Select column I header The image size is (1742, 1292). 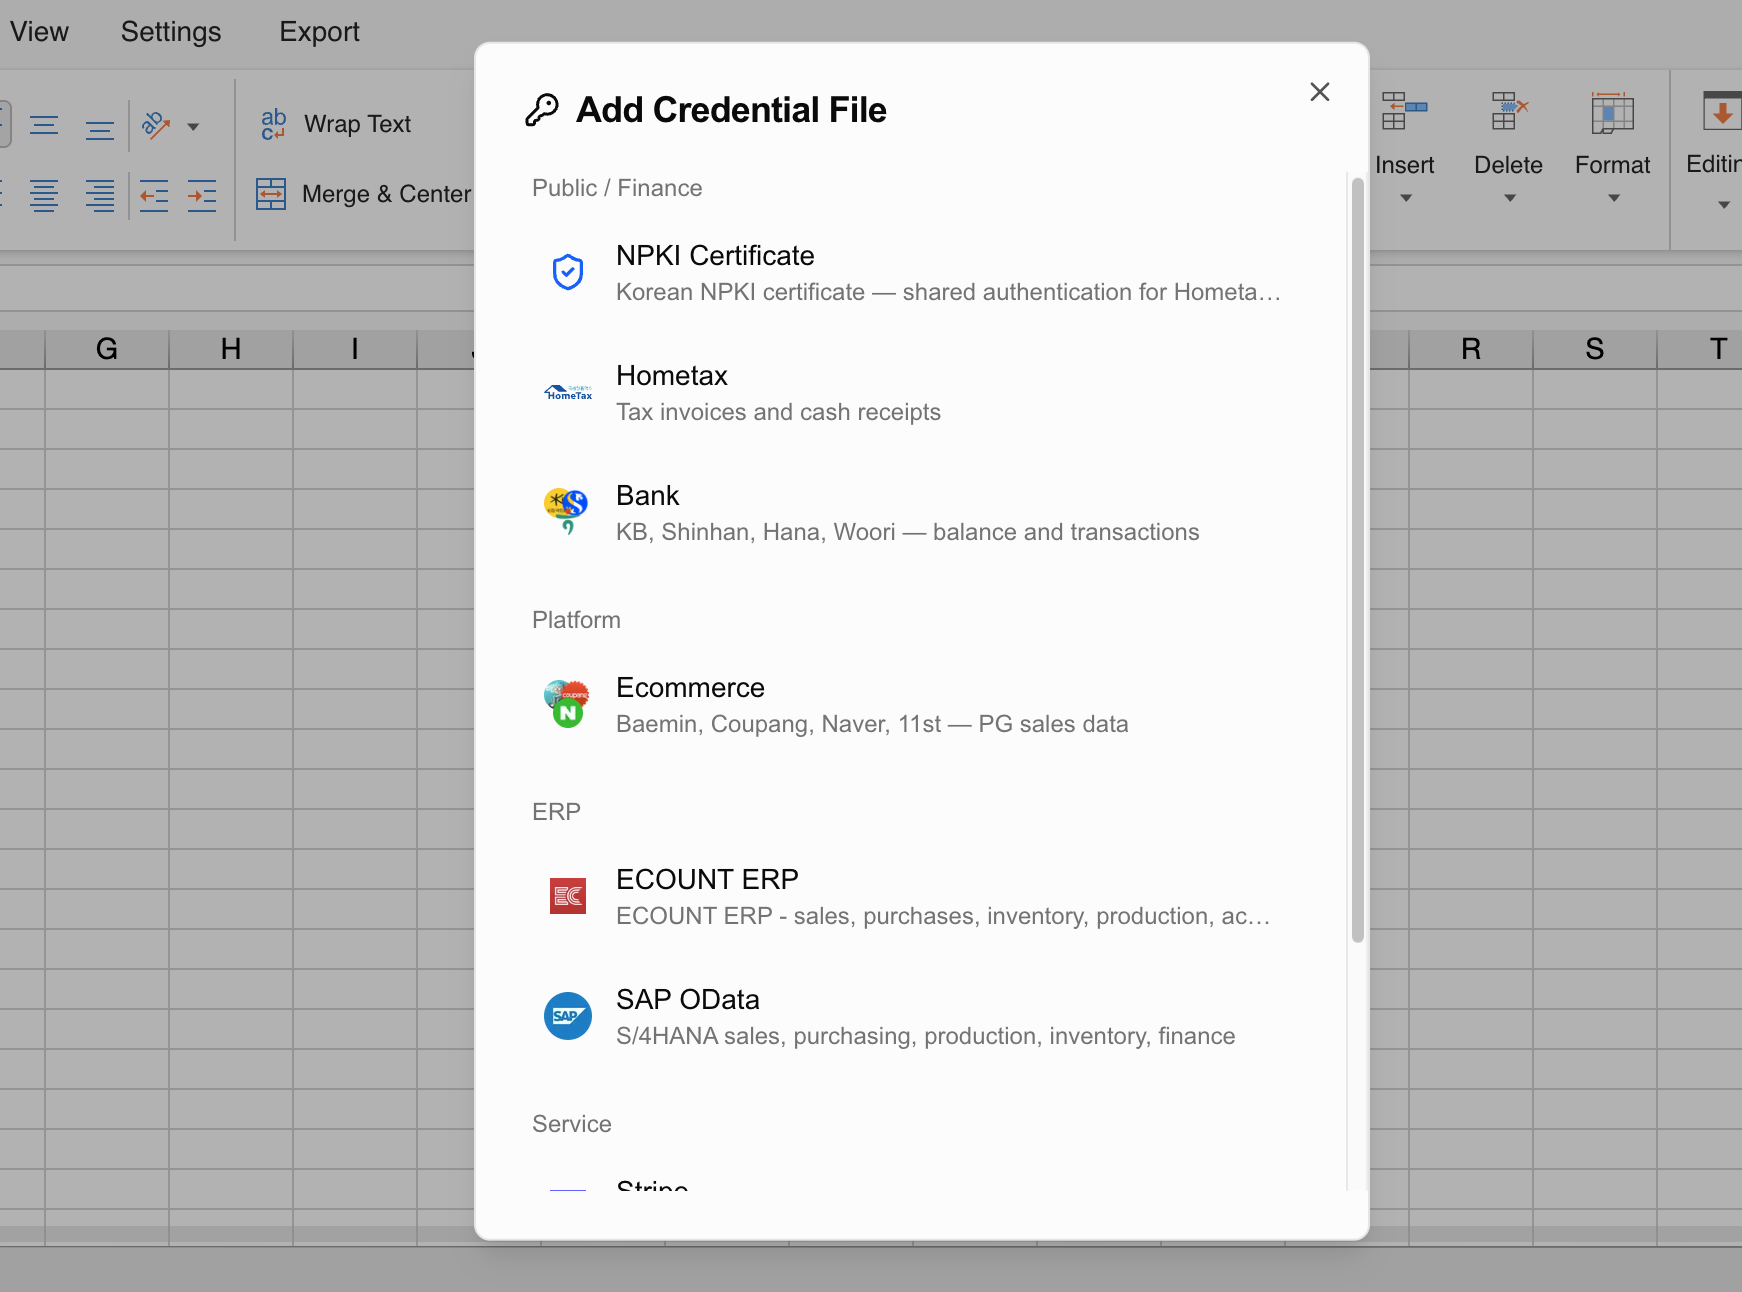(x=355, y=349)
